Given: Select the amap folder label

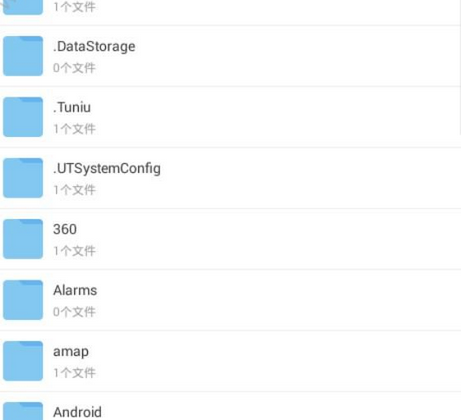Looking at the screenshot, I should click(71, 352).
